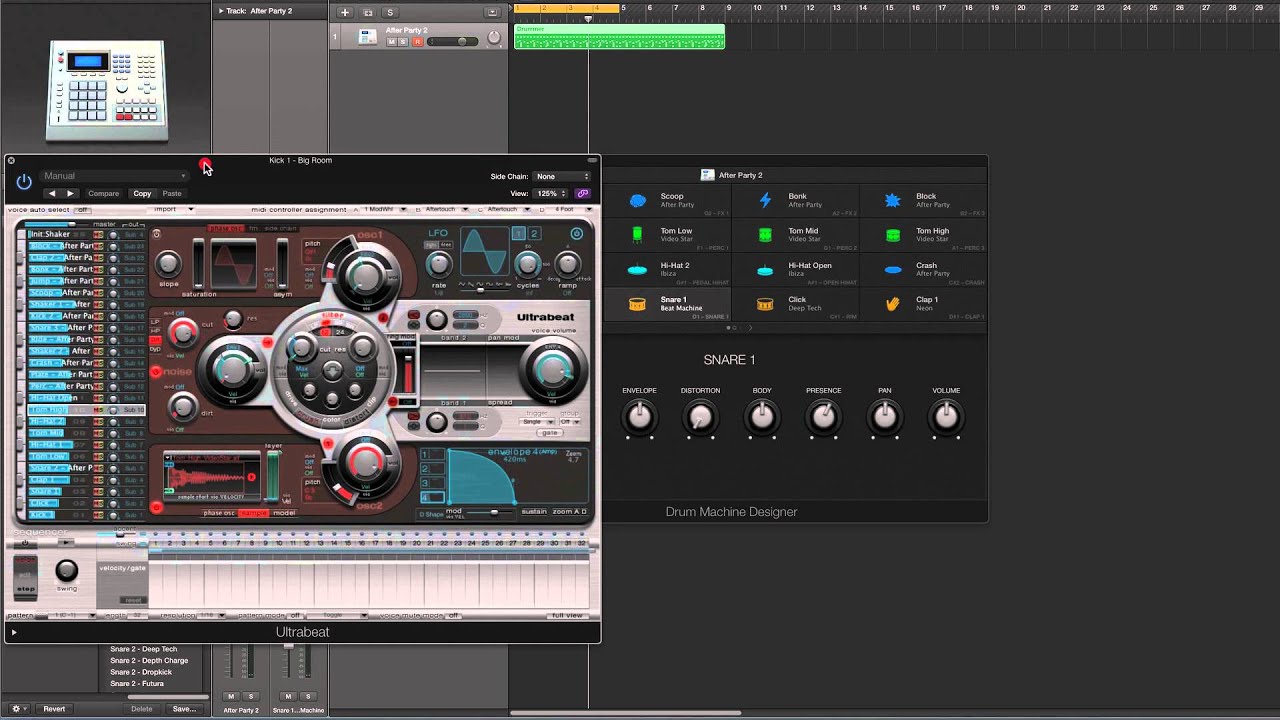Open the View 125% size dropdown
Image resolution: width=1280 pixels, height=720 pixels.
pos(550,193)
